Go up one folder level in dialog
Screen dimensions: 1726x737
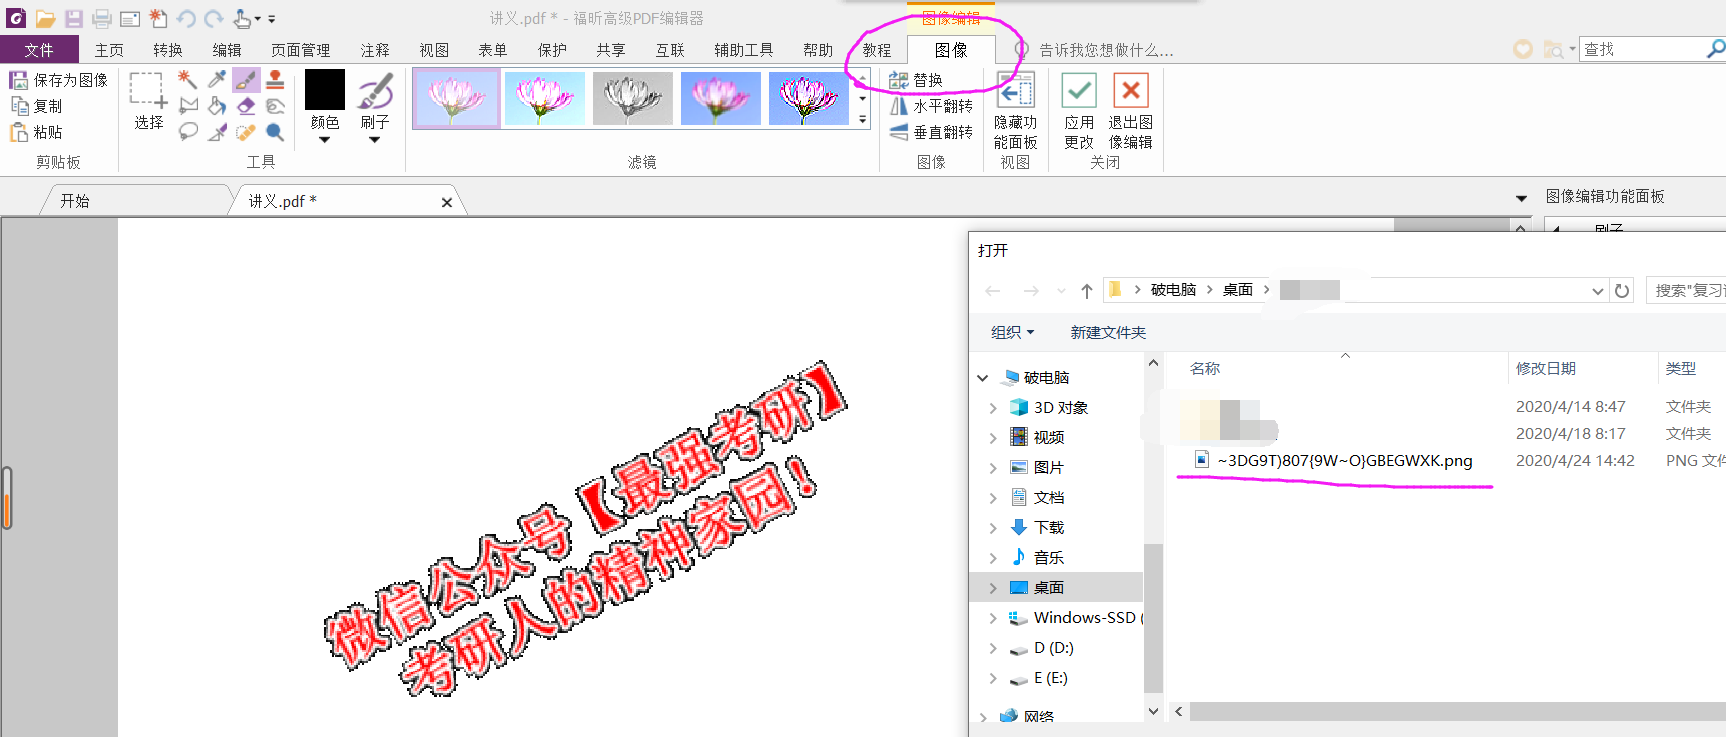1087,290
